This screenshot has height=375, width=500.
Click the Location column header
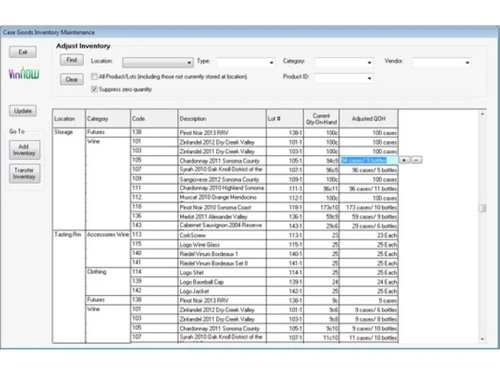click(69, 119)
